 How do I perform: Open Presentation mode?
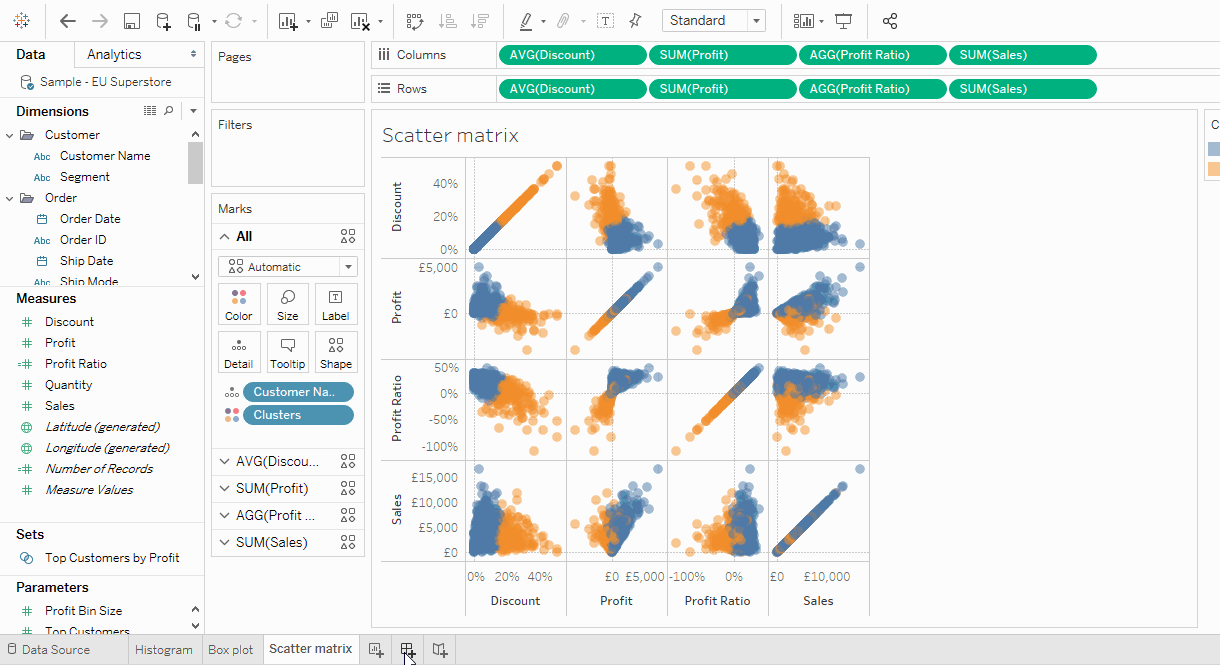(844, 21)
